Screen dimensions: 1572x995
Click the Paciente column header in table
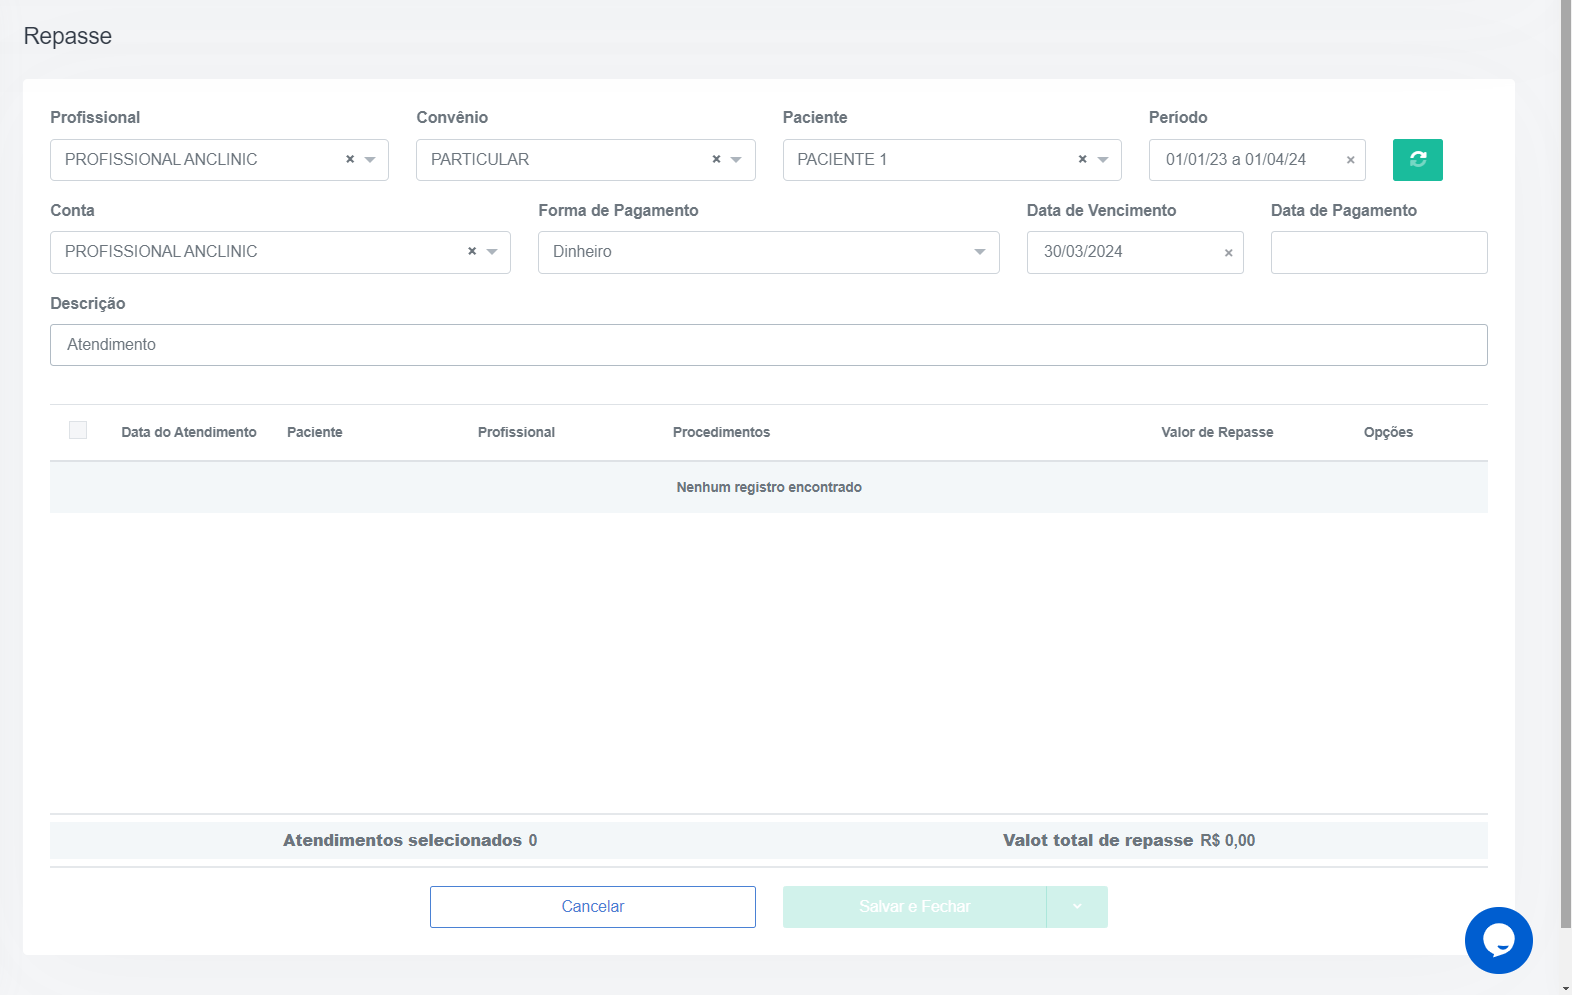[315, 432]
